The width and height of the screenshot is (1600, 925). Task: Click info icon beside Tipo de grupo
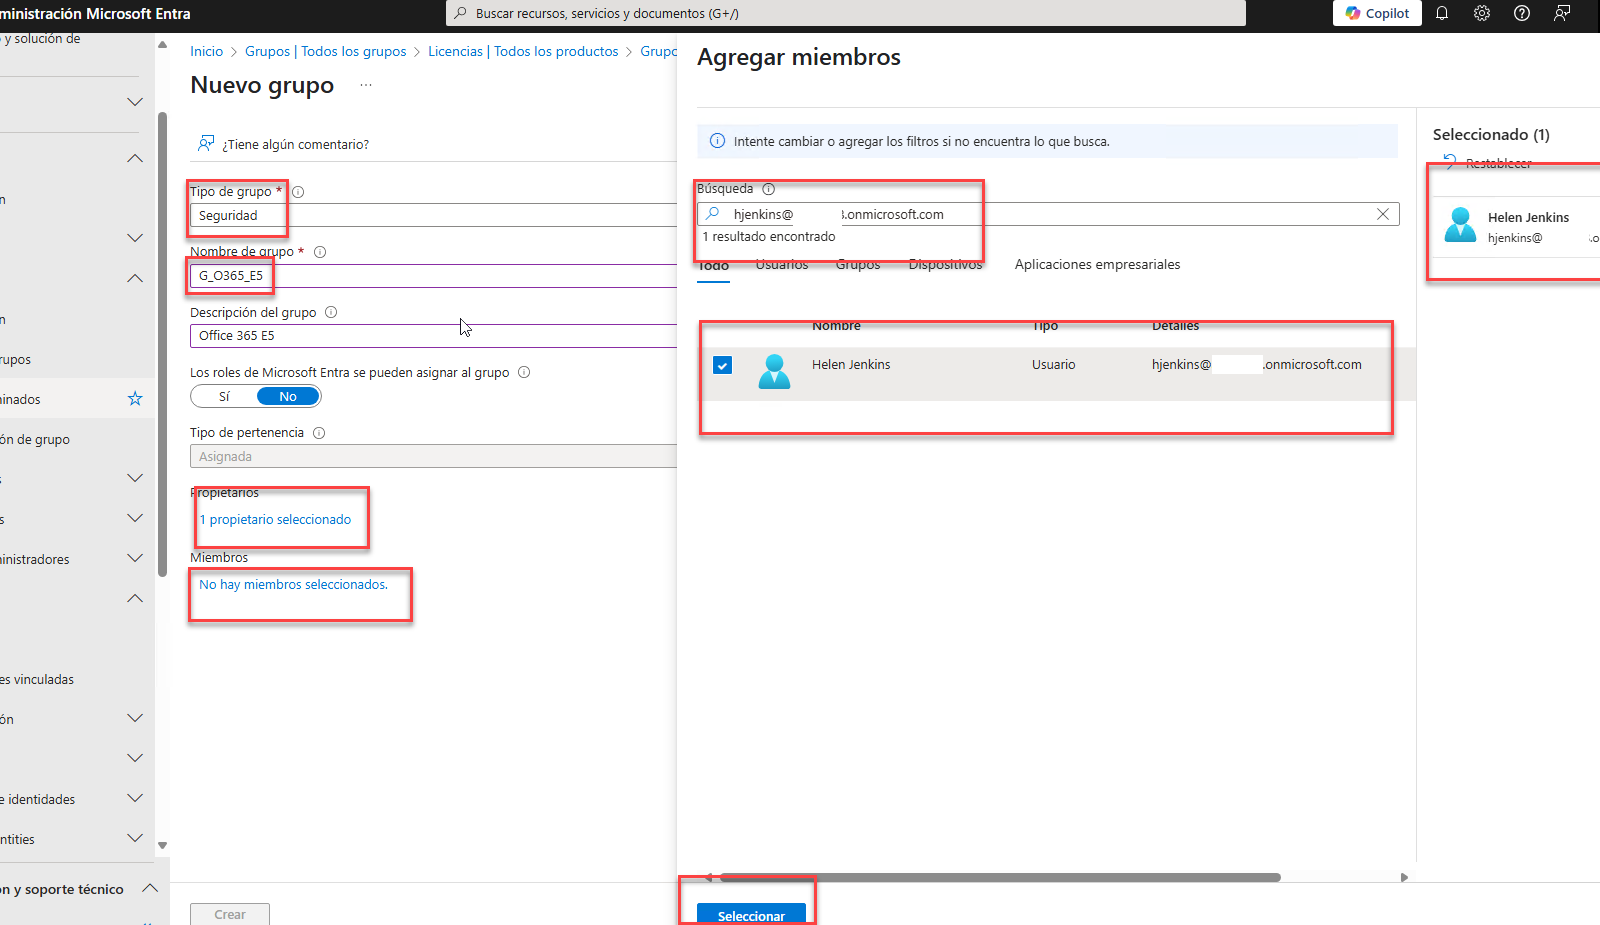pyautogui.click(x=298, y=192)
